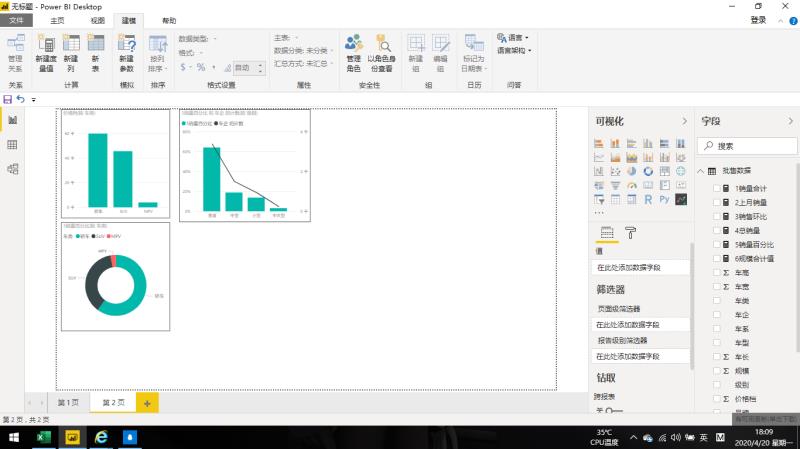Click the data field well under 页面级筛选器
Image resolution: width=800 pixels, height=449 pixels.
[641, 325]
